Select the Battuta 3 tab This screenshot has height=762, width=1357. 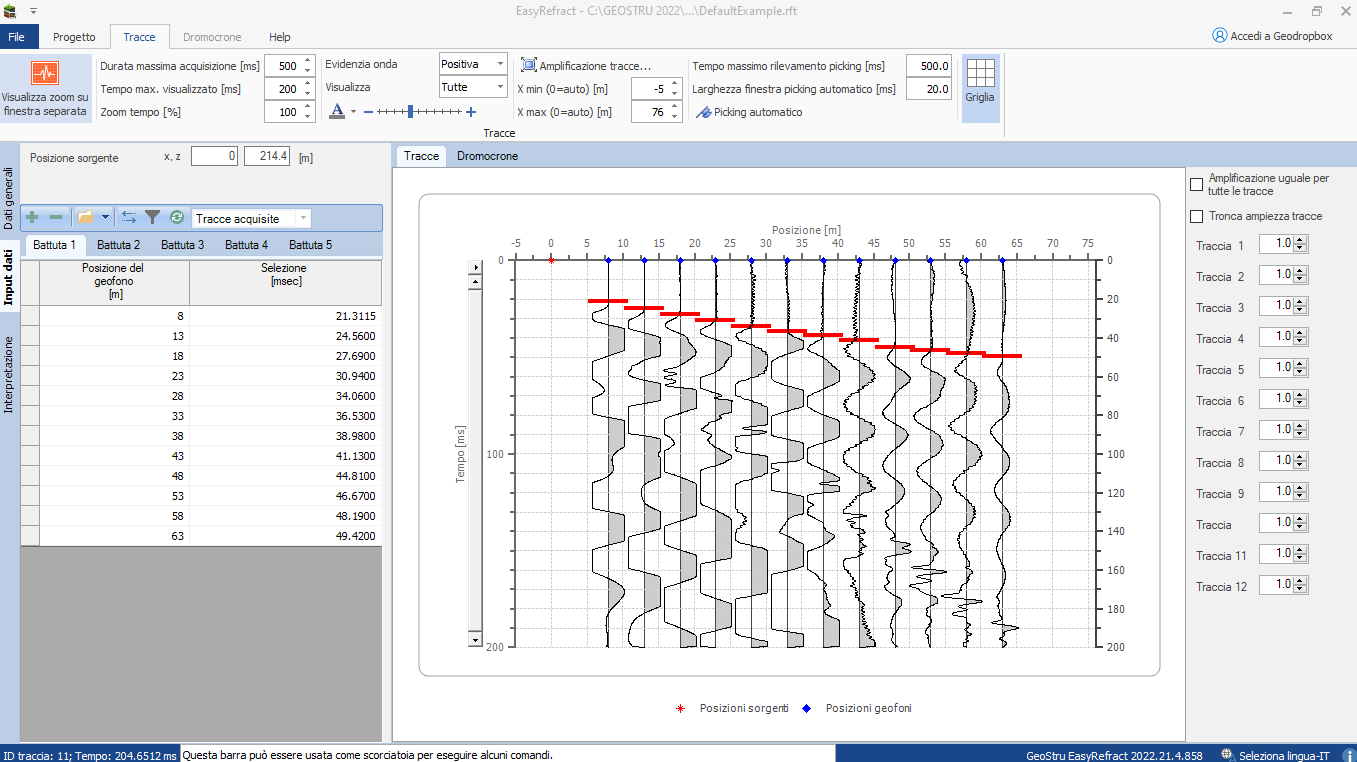(x=182, y=244)
